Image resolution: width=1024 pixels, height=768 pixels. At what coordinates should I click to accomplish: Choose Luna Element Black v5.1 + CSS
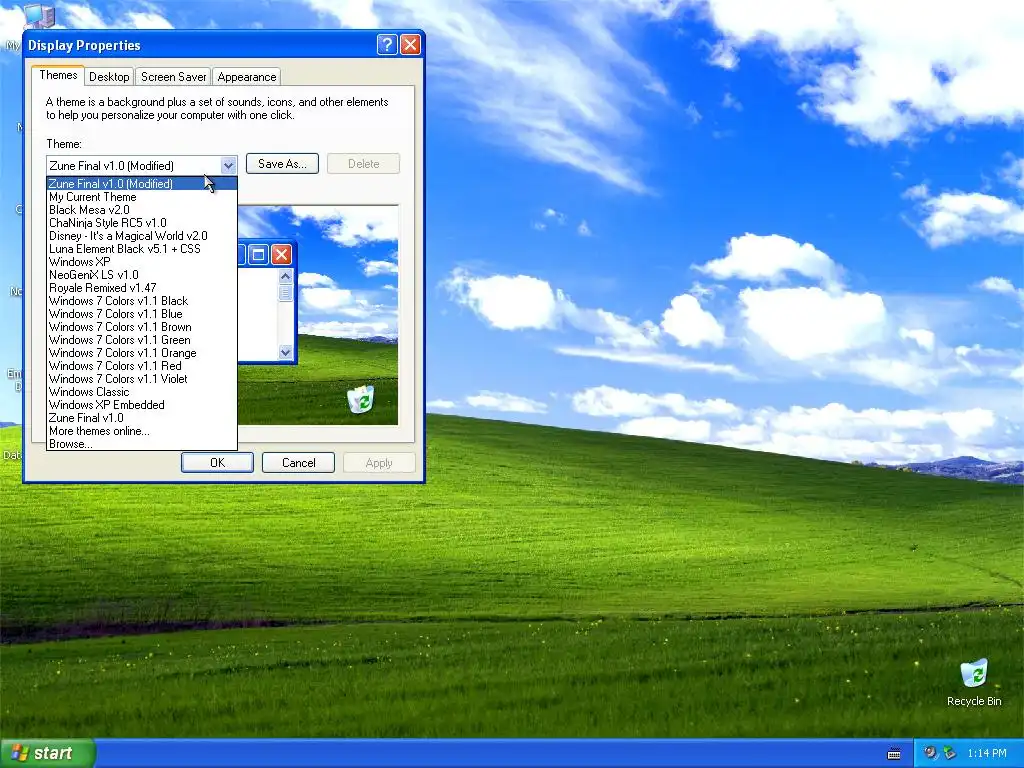point(142,249)
